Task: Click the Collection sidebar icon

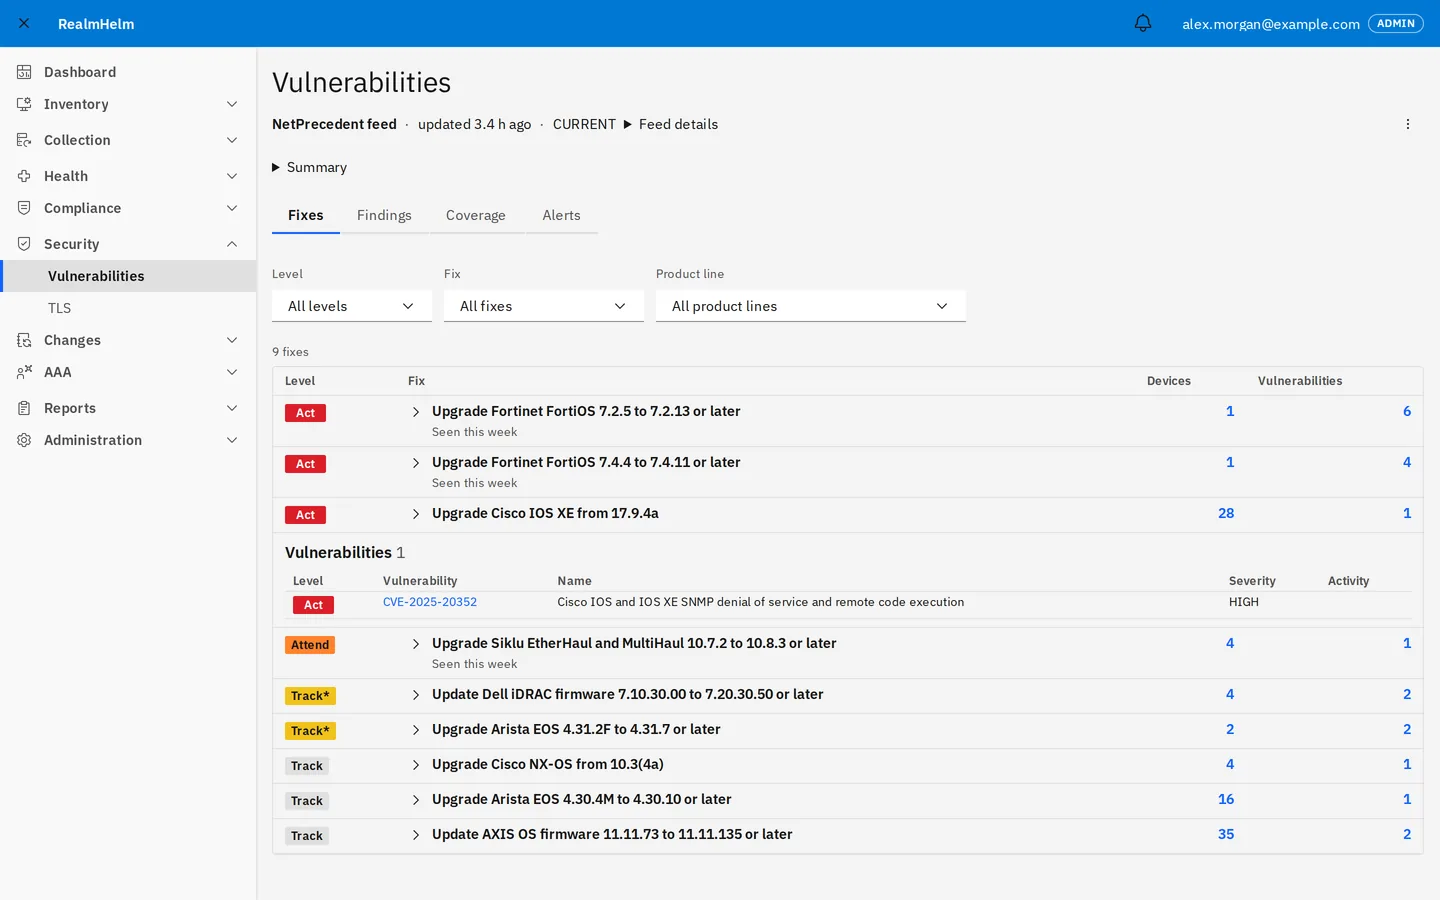Action: coord(24,140)
